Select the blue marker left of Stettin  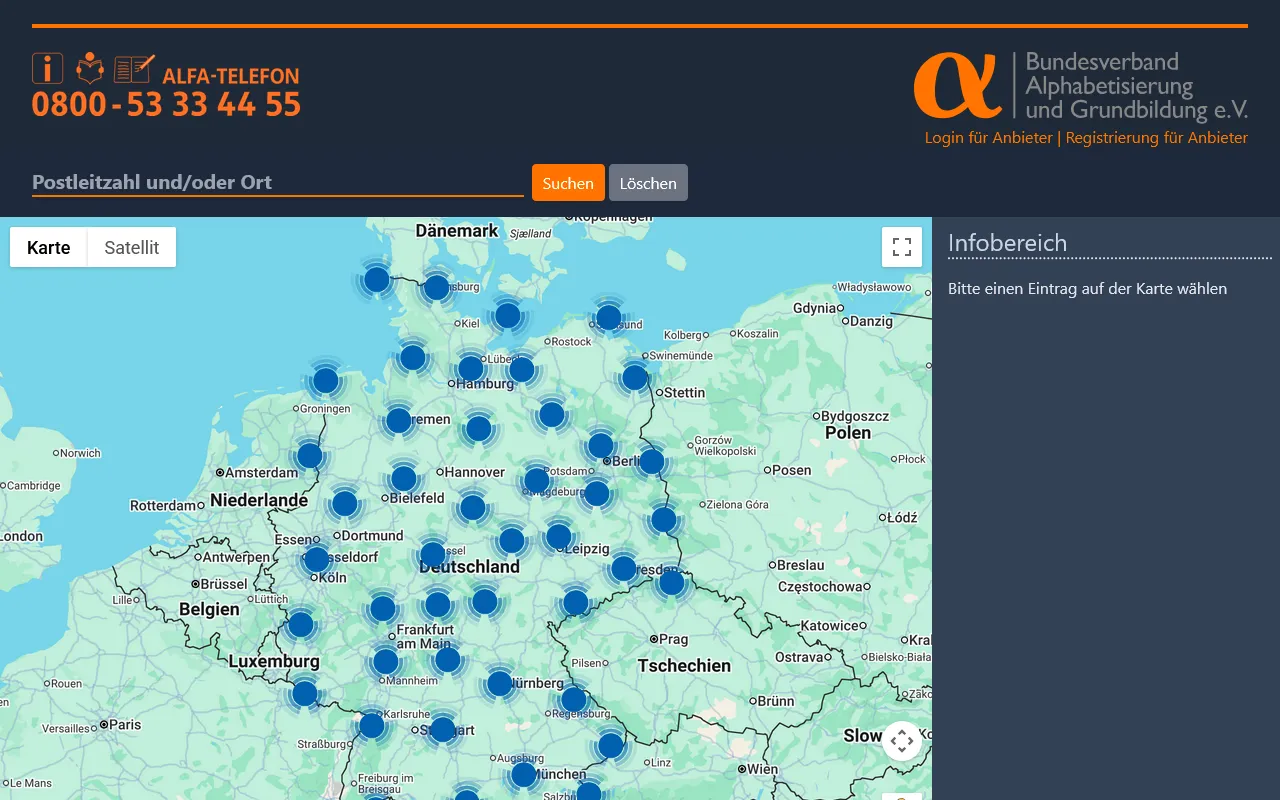635,378
